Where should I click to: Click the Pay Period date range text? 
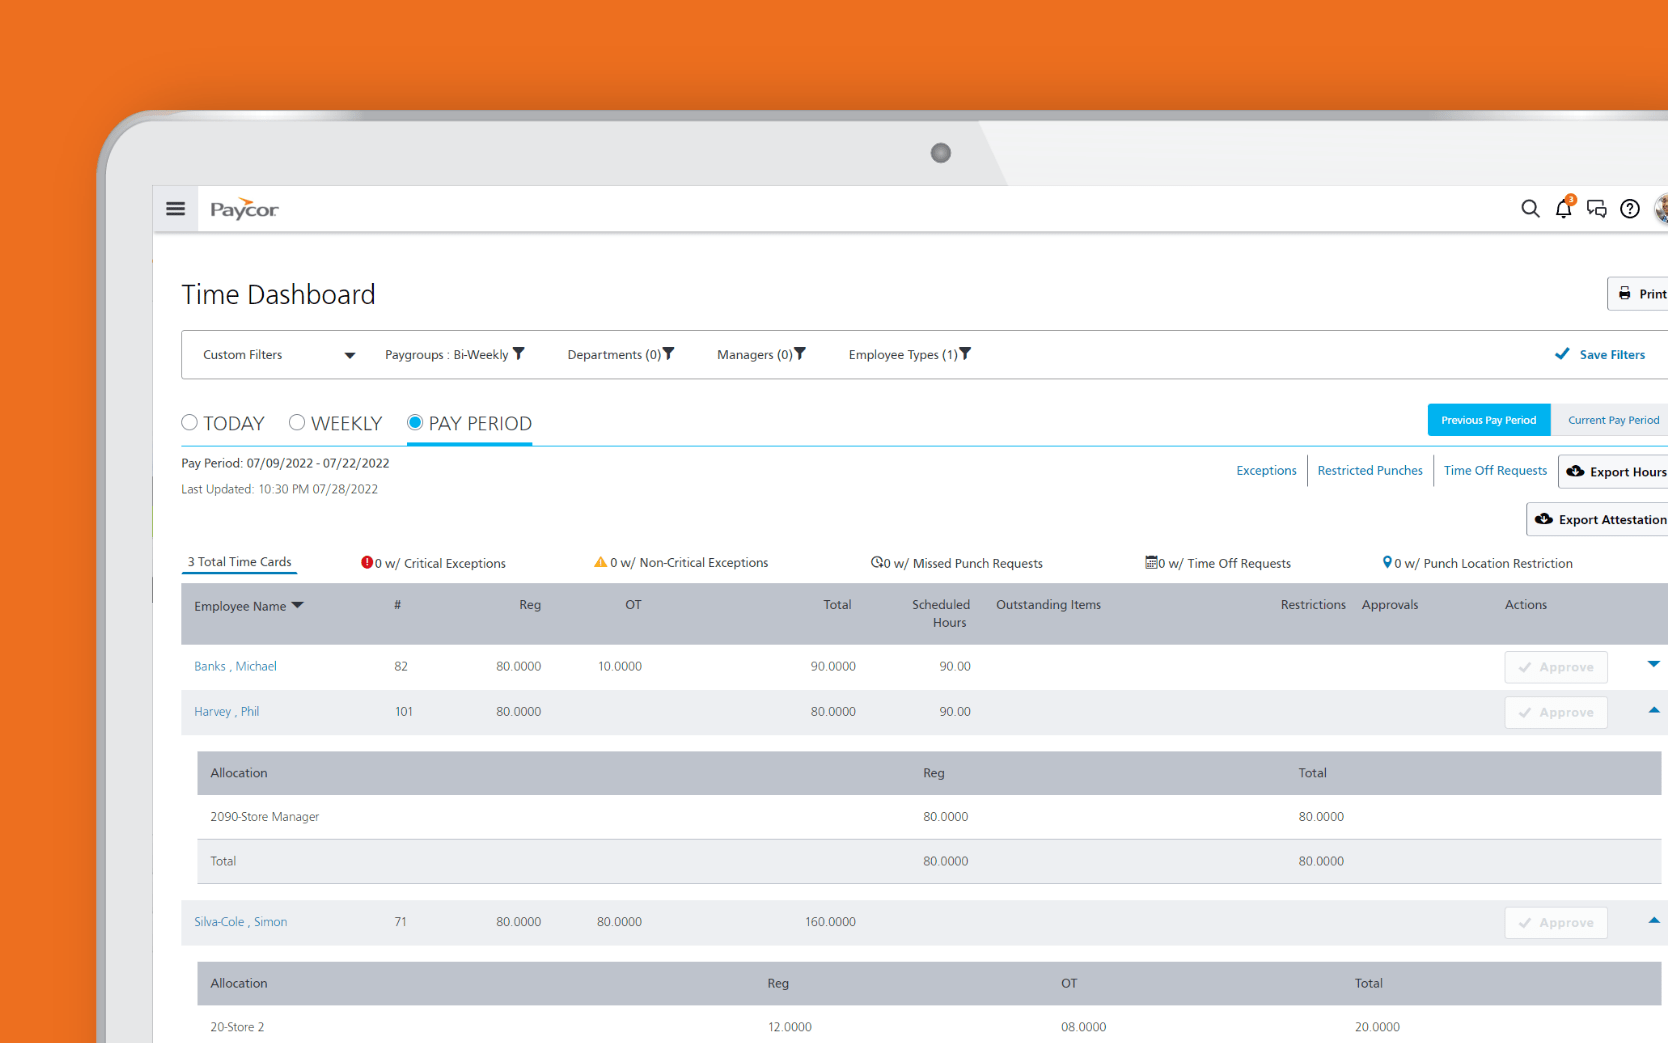pos(285,463)
